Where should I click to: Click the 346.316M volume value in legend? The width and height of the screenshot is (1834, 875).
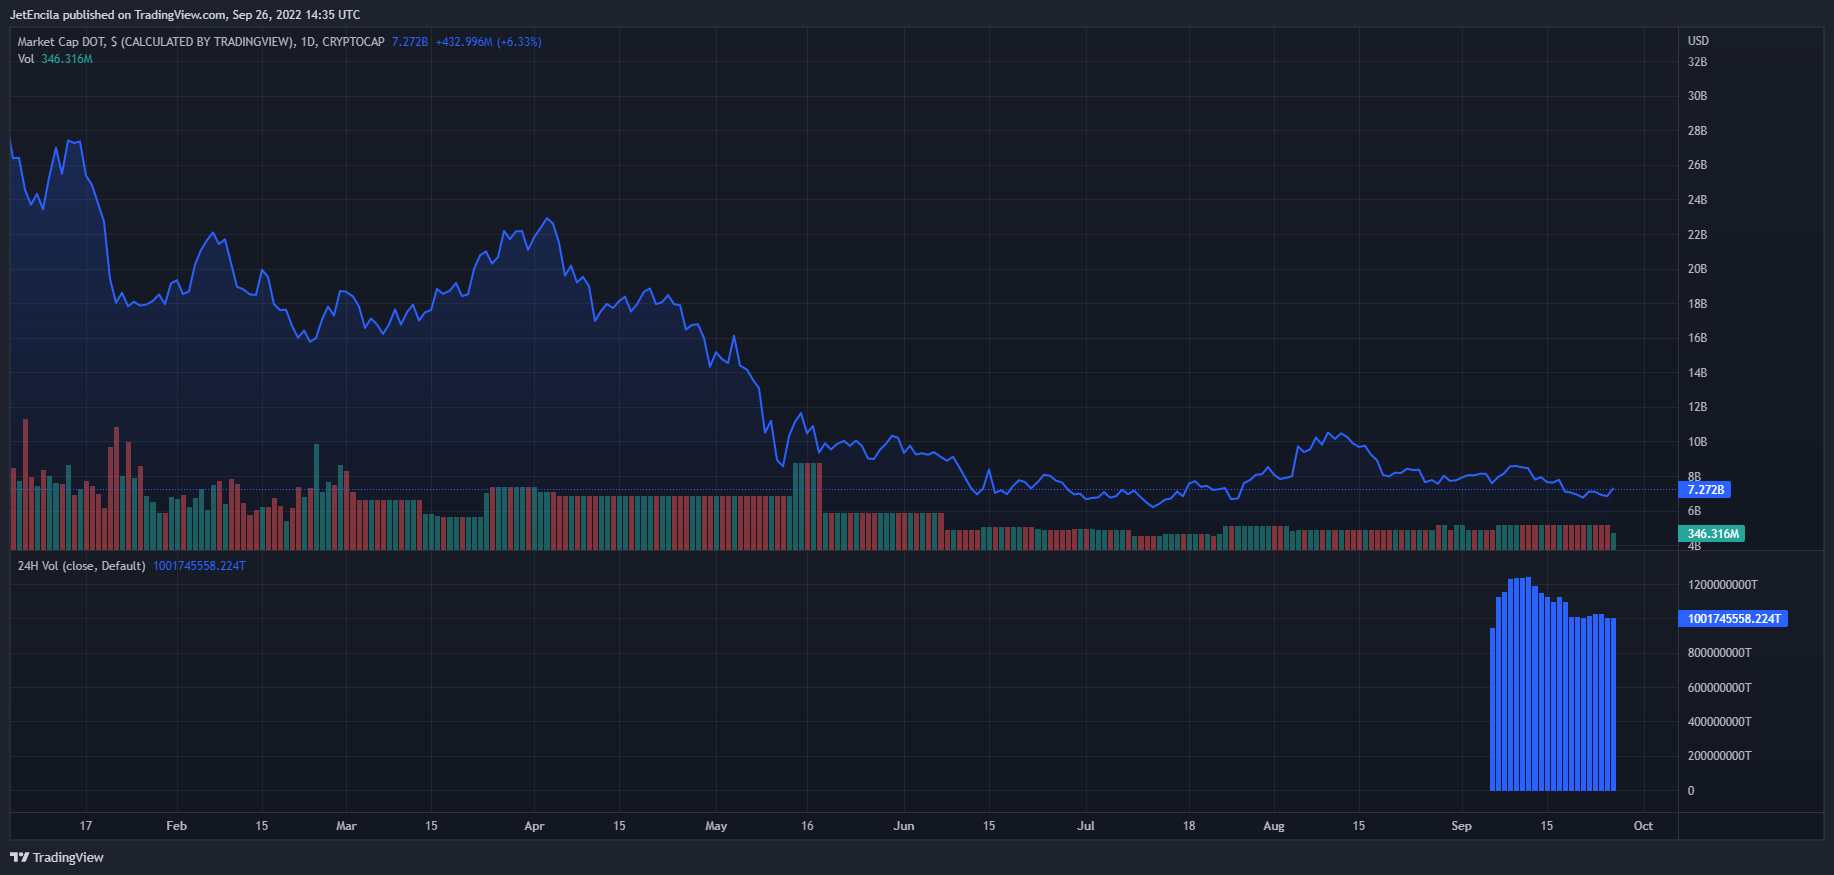coord(67,59)
